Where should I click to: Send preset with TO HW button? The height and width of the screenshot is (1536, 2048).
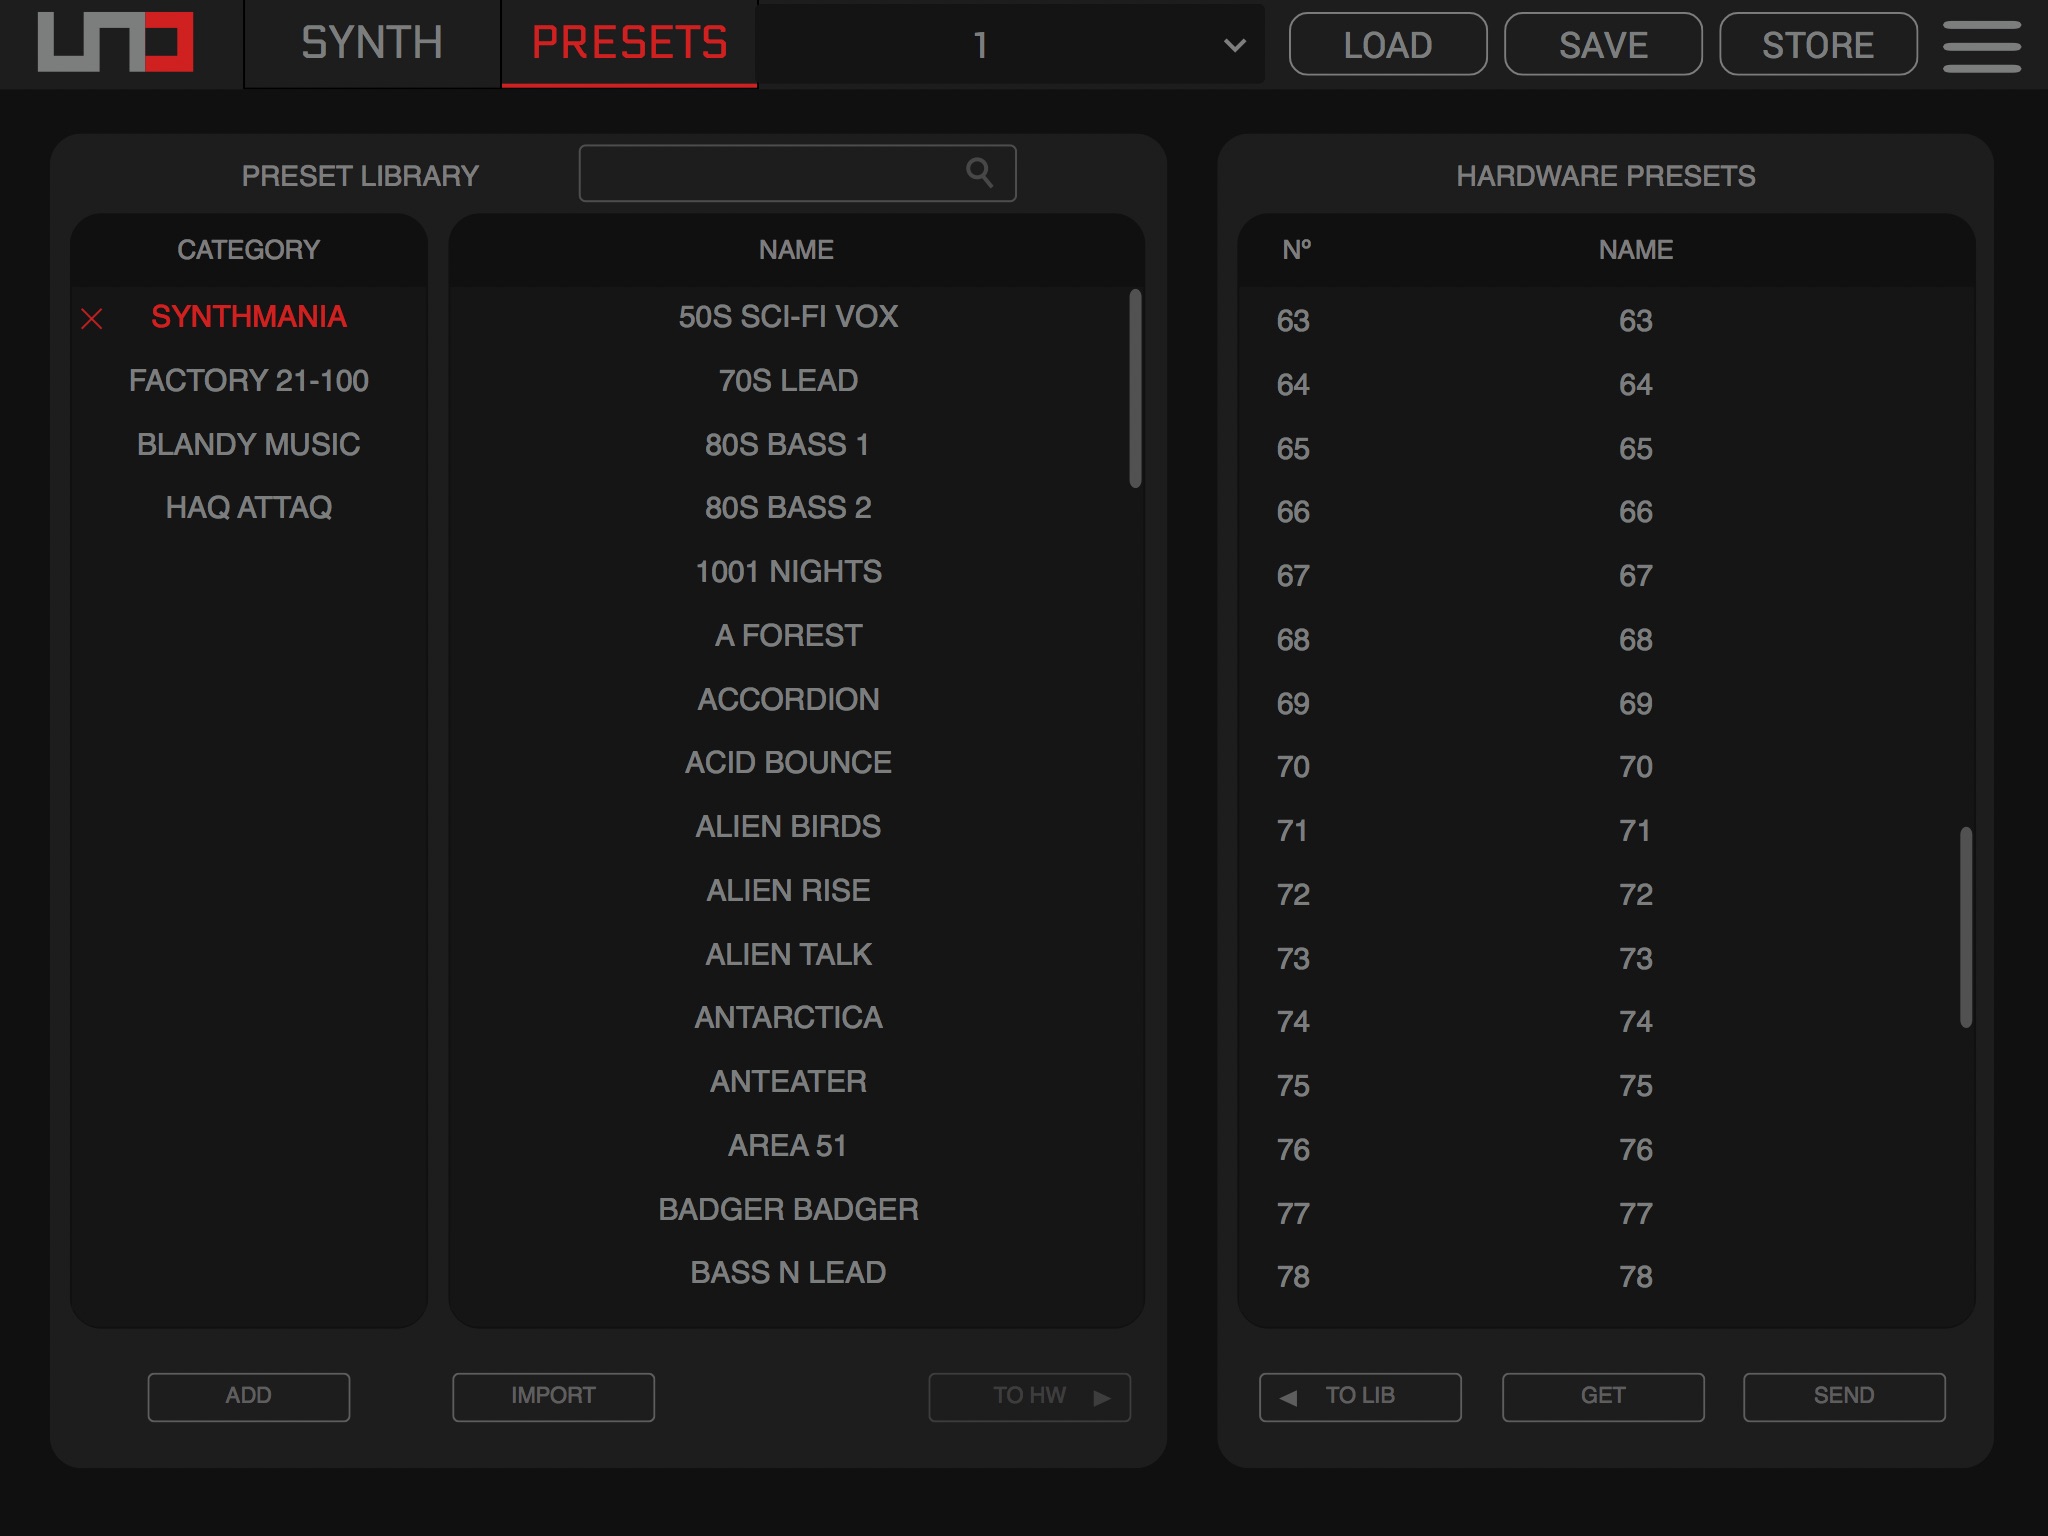(x=1030, y=1396)
